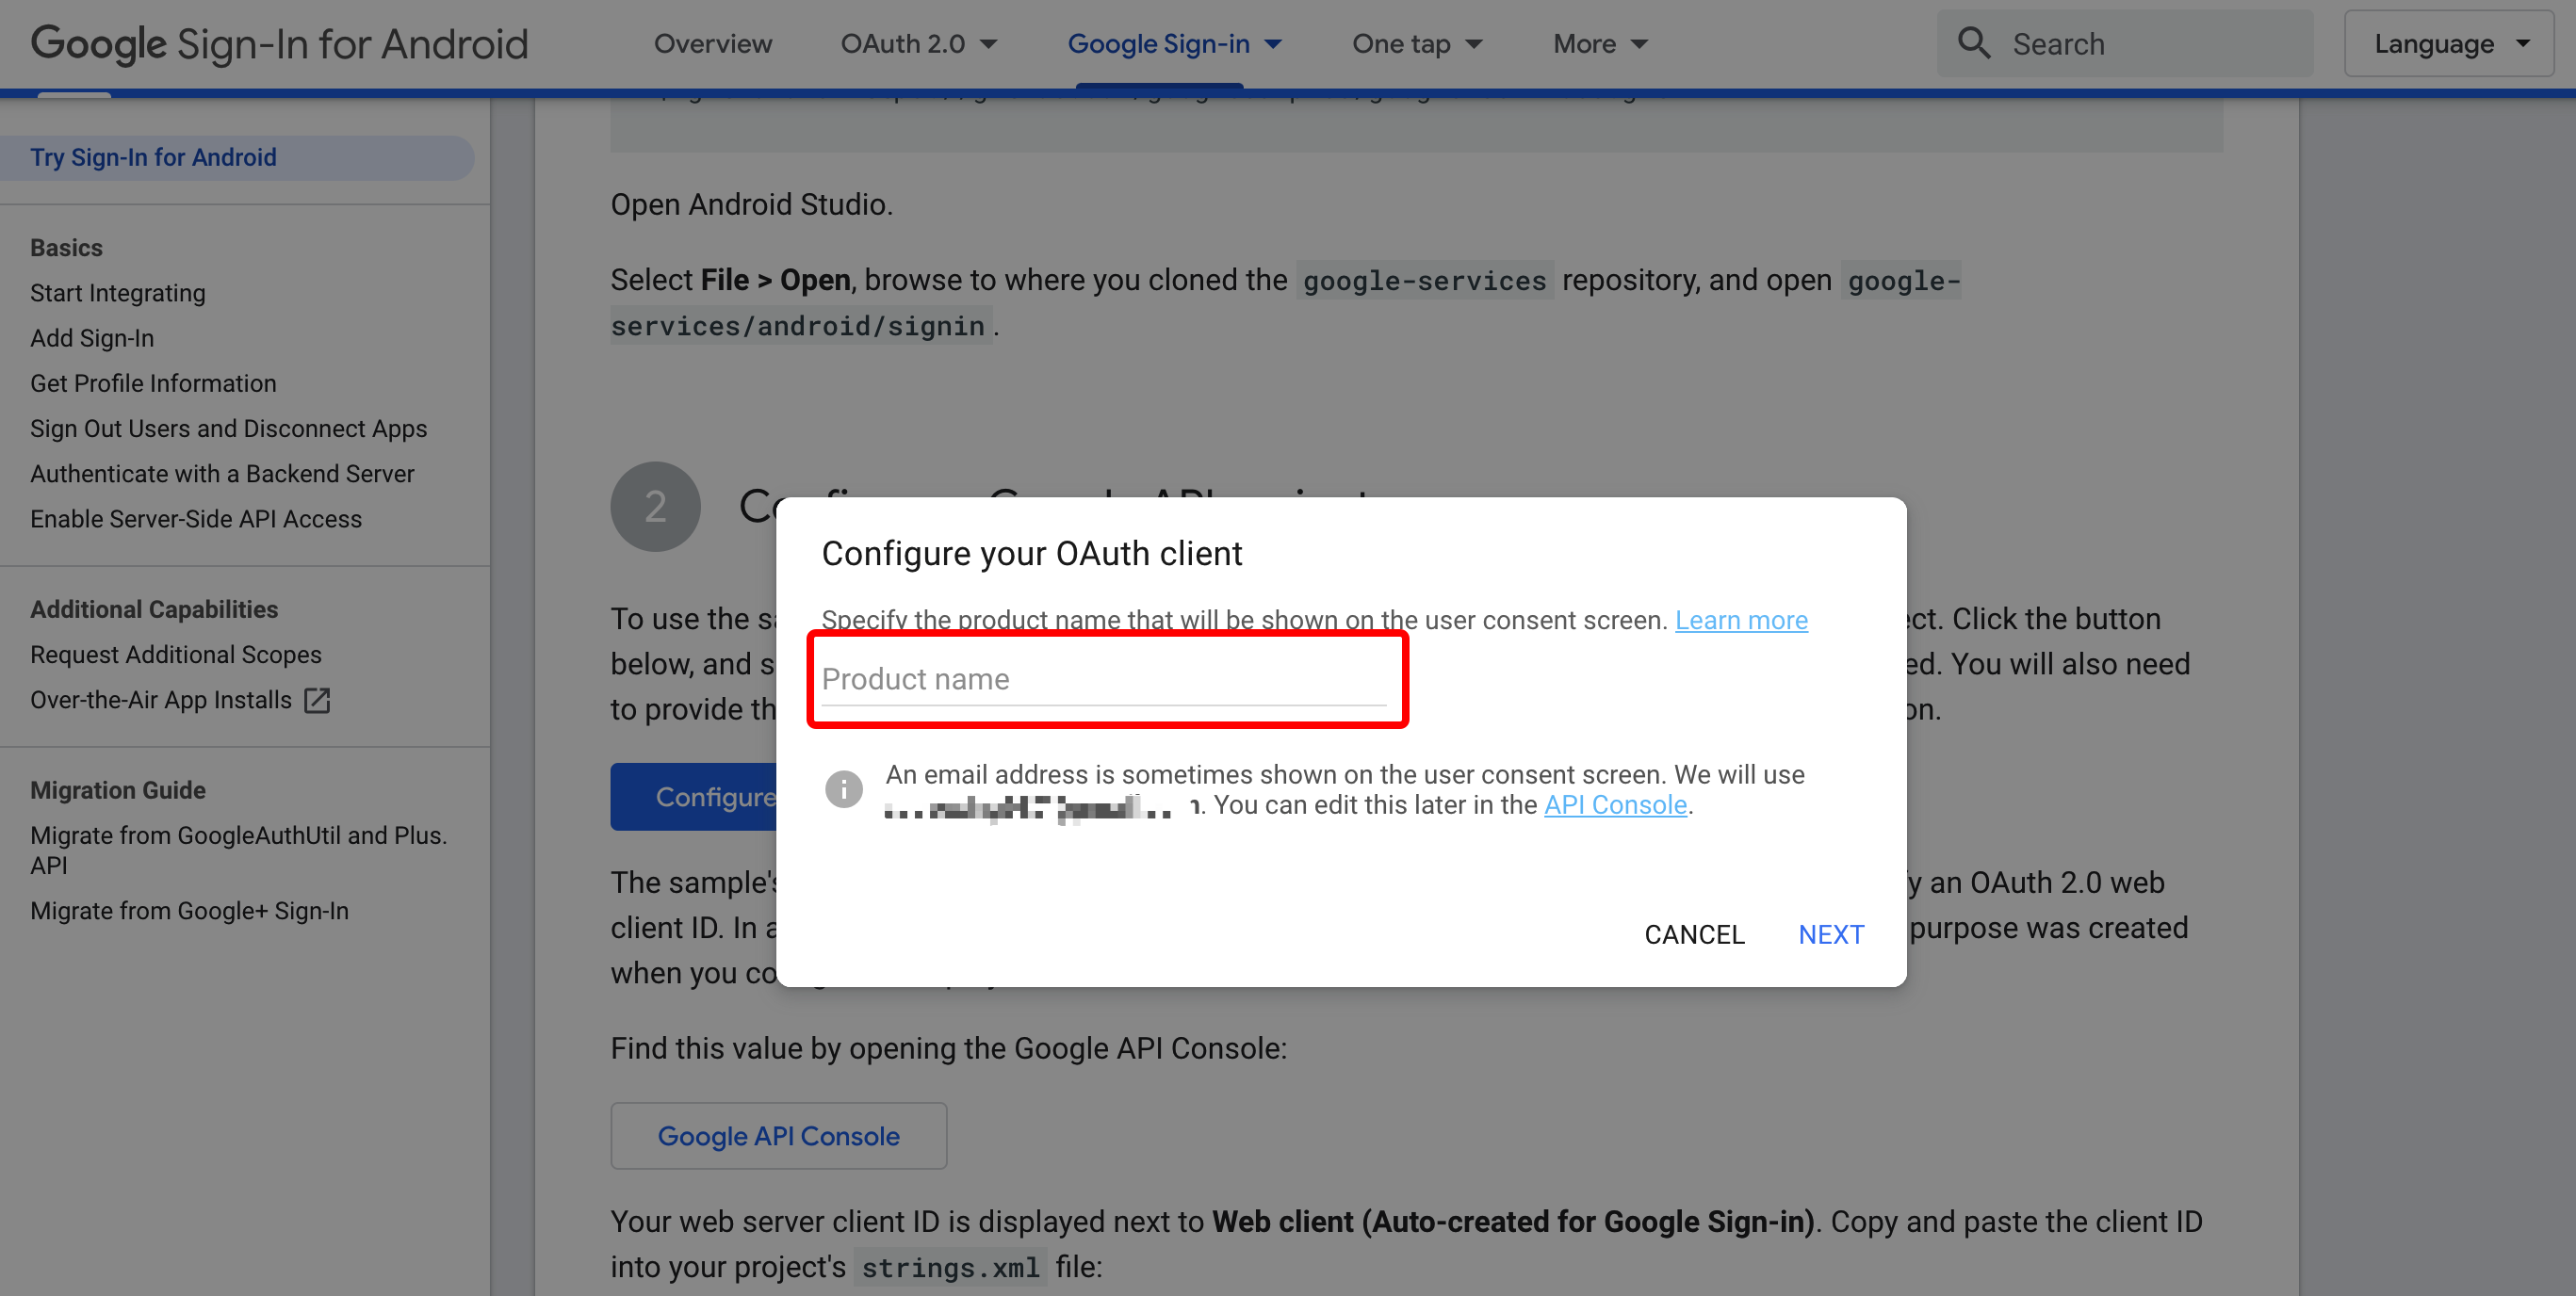Viewport: 2576px width, 1296px height.
Task: Click external link icon beside Over-the-Air App Installs
Action: point(317,700)
